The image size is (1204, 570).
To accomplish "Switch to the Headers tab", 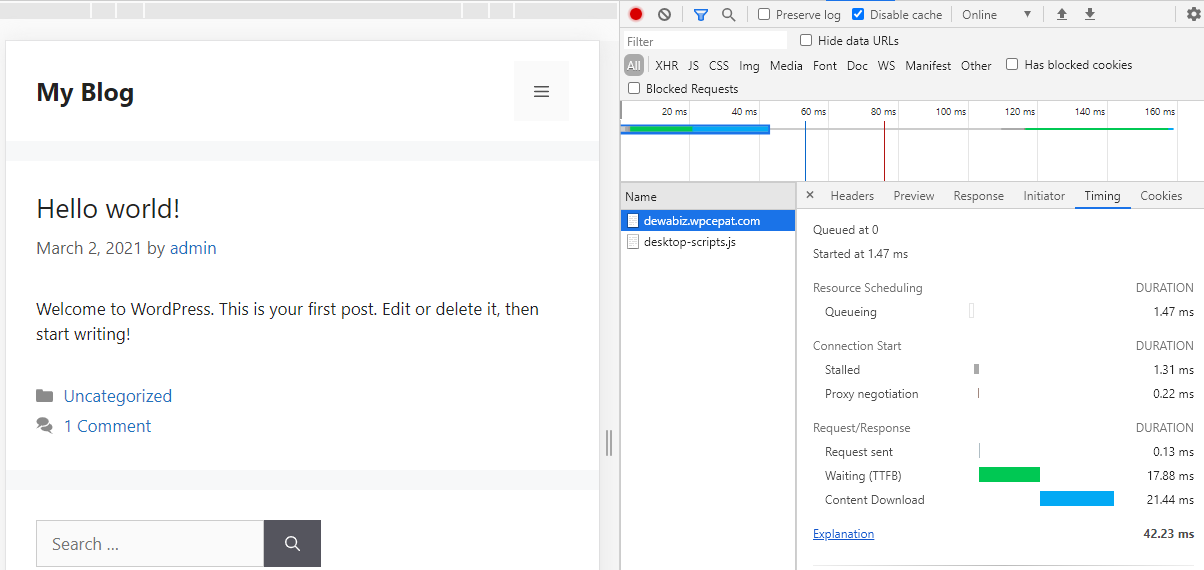I will pos(852,196).
